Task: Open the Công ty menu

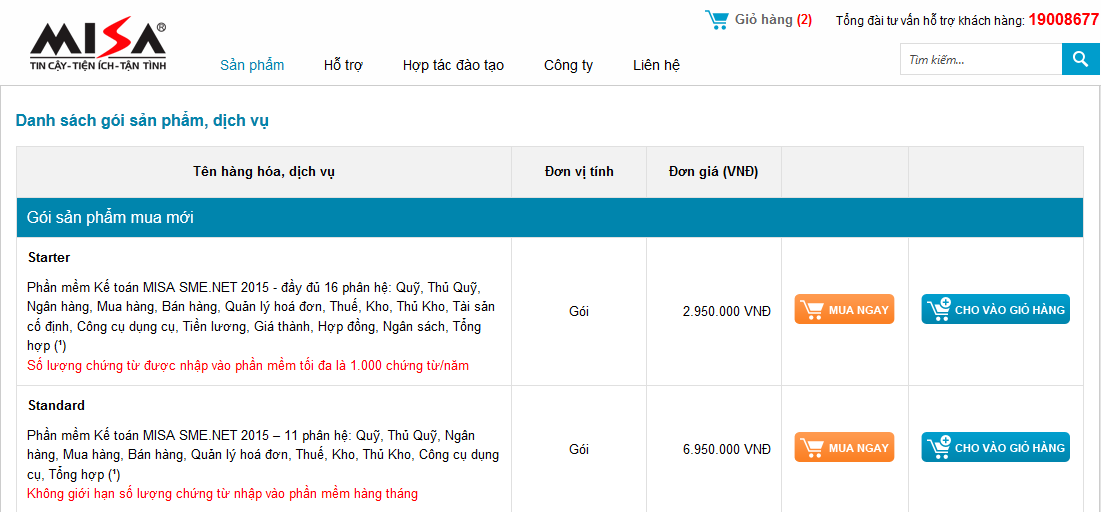Action: coord(568,65)
